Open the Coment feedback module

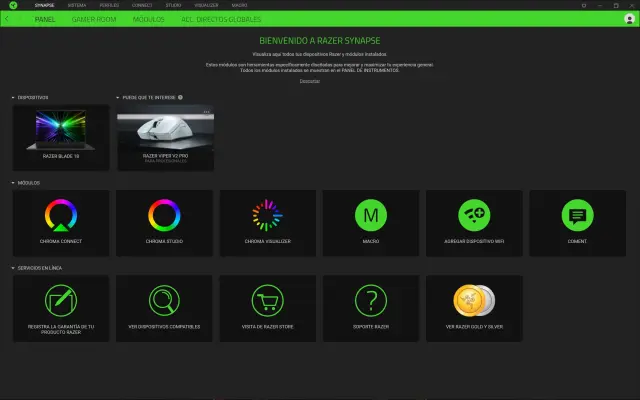tap(577, 214)
